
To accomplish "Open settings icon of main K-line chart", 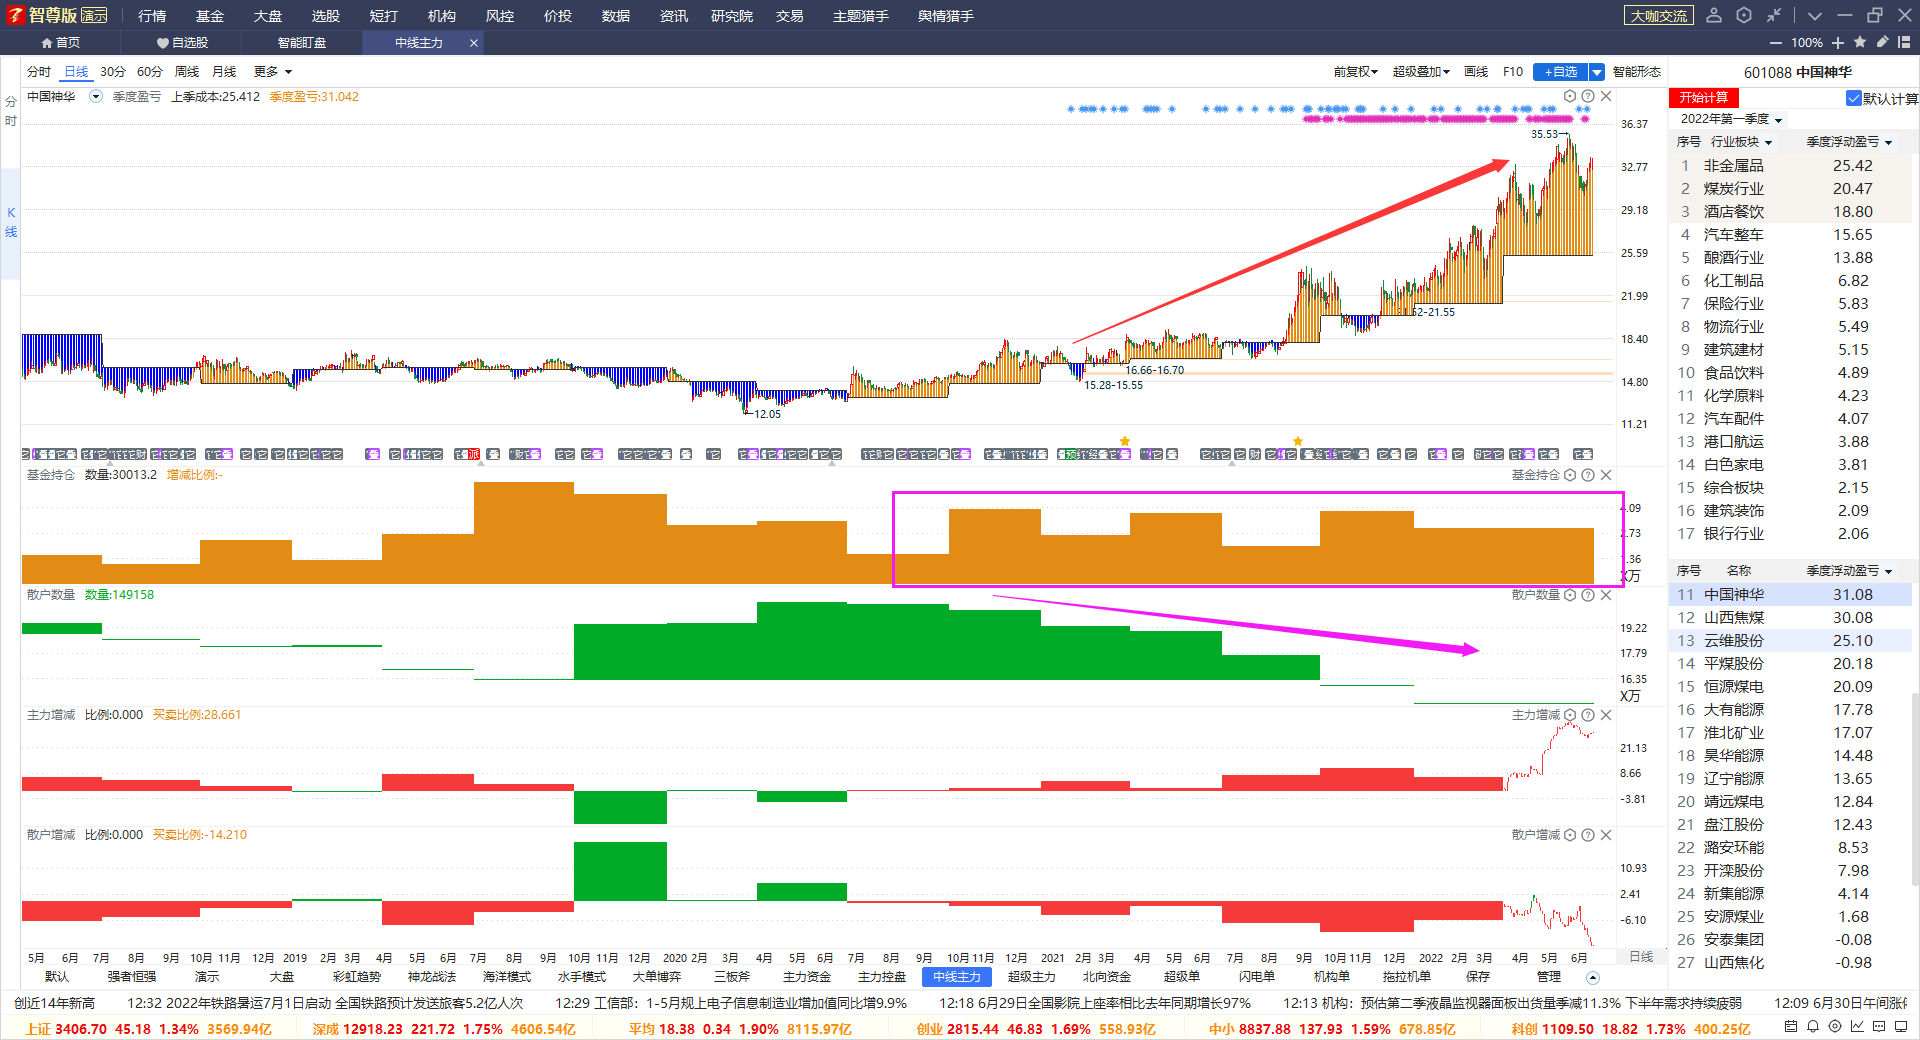I will tap(1570, 96).
